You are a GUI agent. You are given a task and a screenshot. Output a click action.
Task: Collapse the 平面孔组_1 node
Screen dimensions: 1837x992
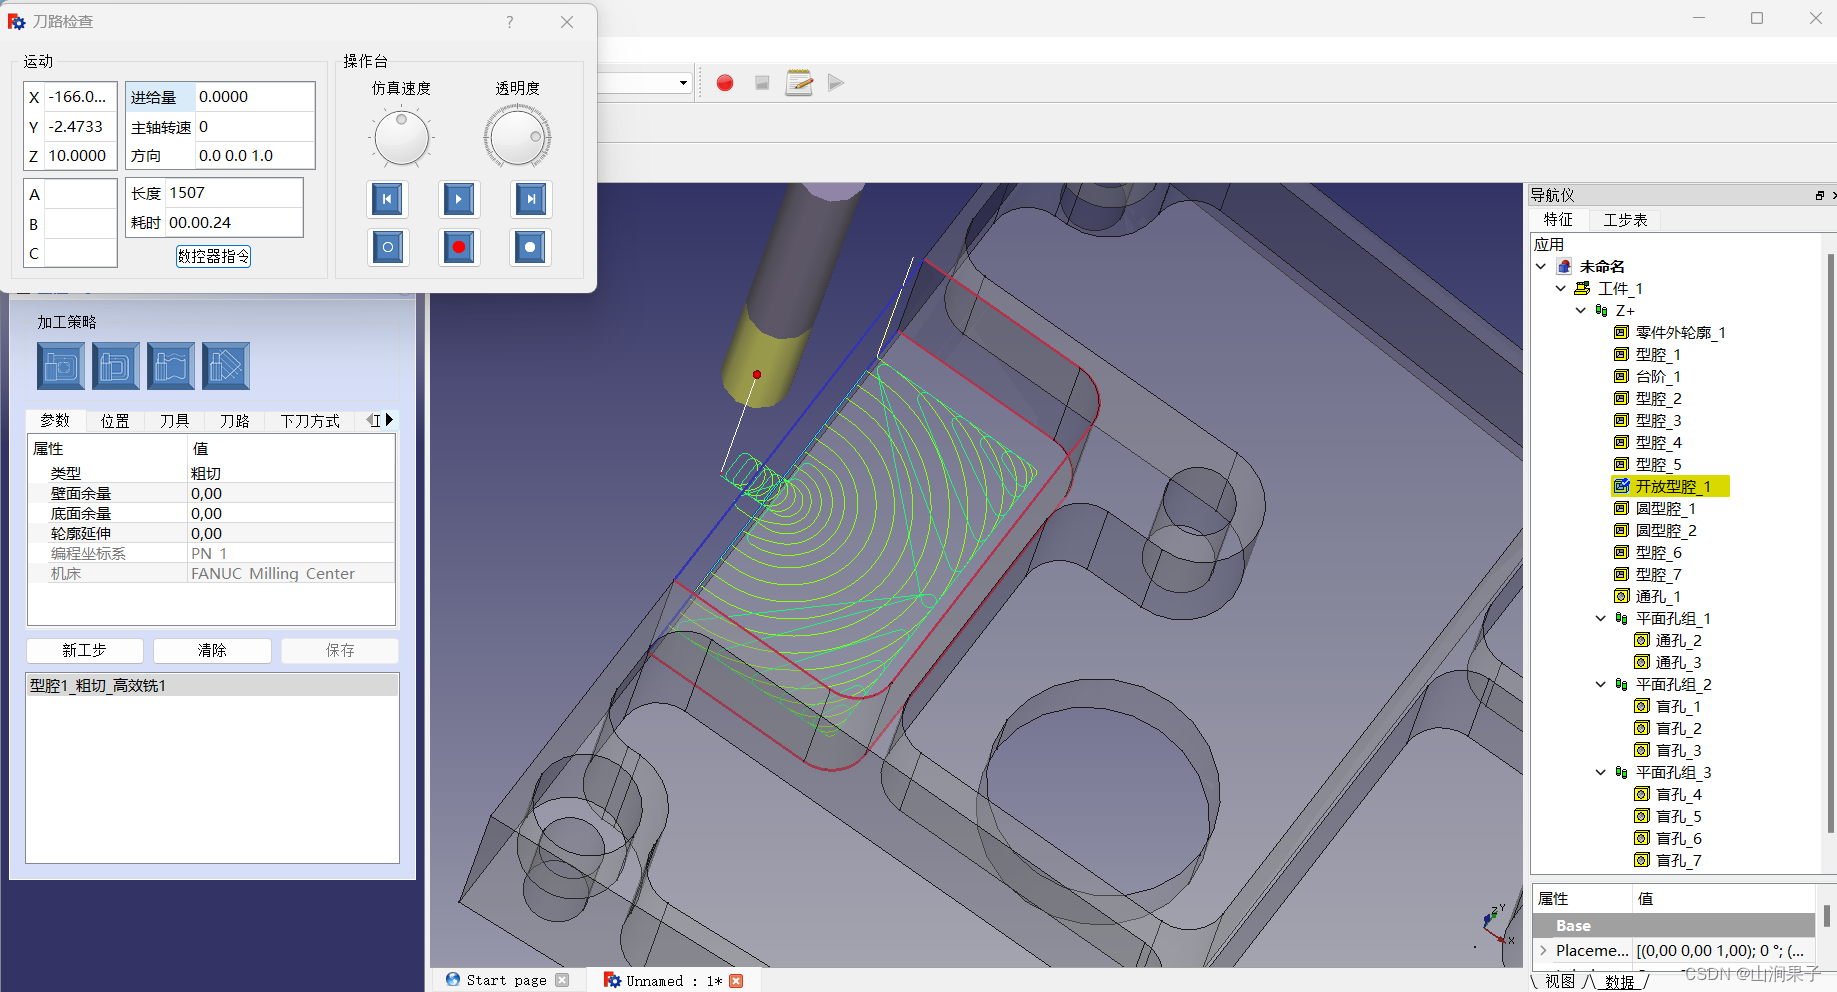(x=1601, y=618)
